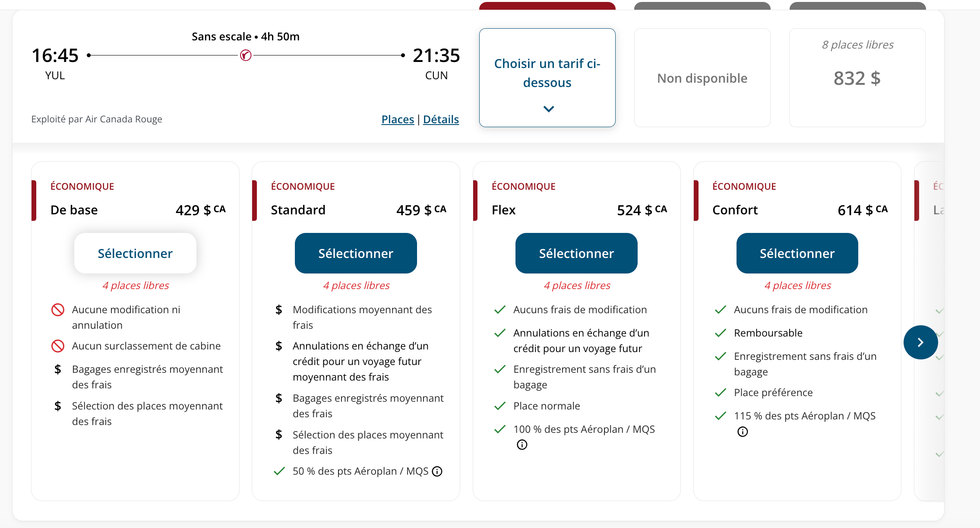Screen dimensions: 980x528
Task: Click the Choisir un tarif ci-dessous box
Action: (547, 72)
